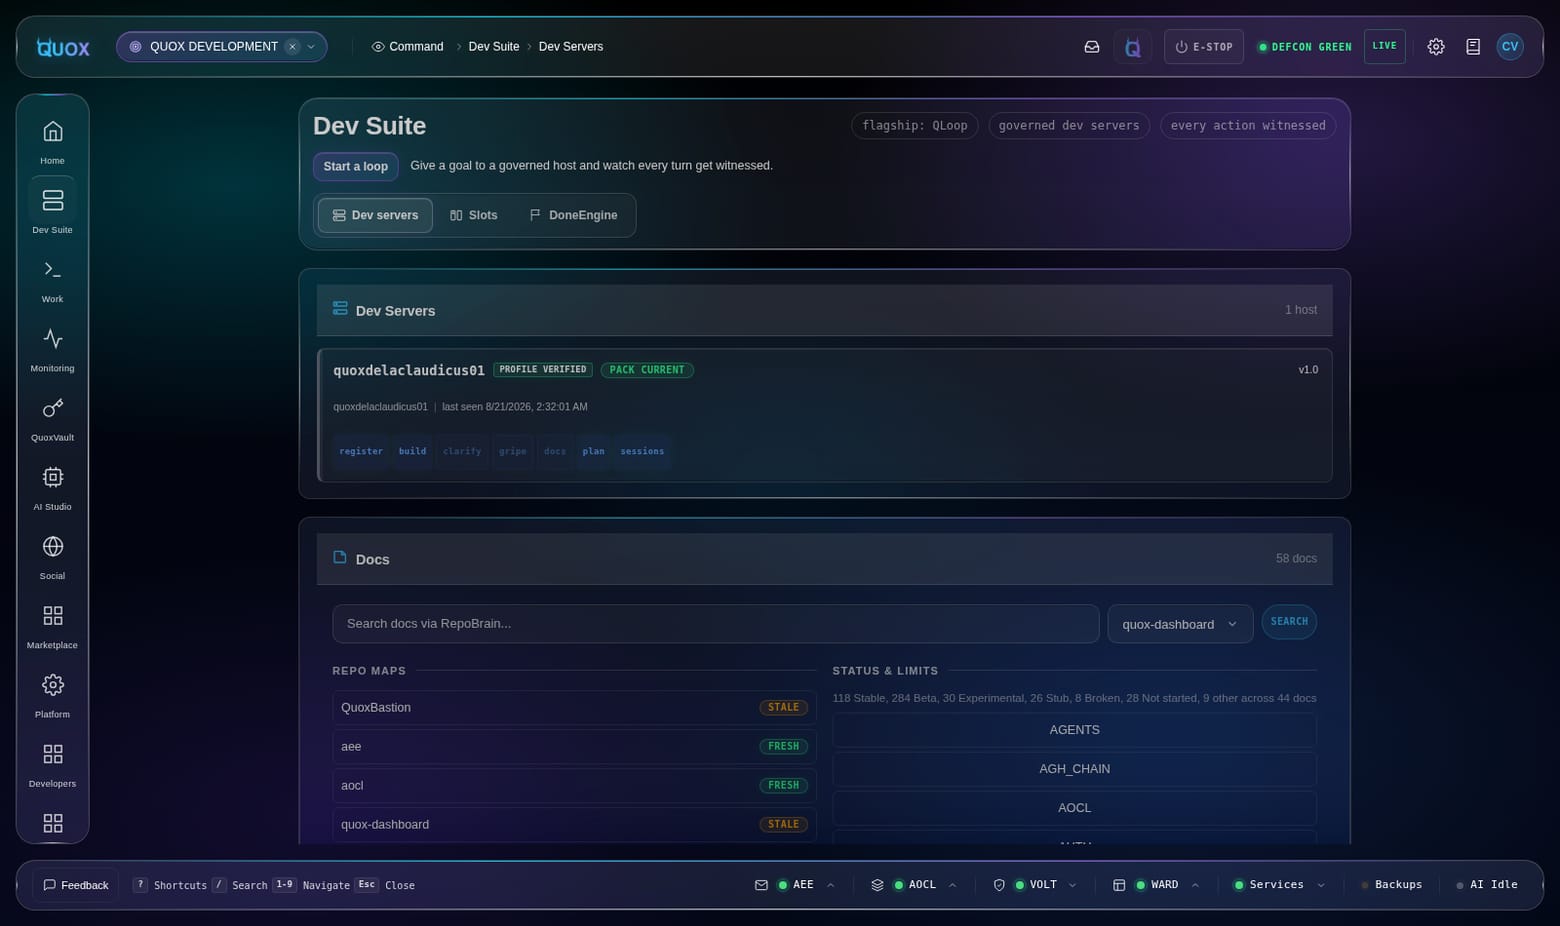
Task: Click the Quox logo
Action: click(x=63, y=47)
